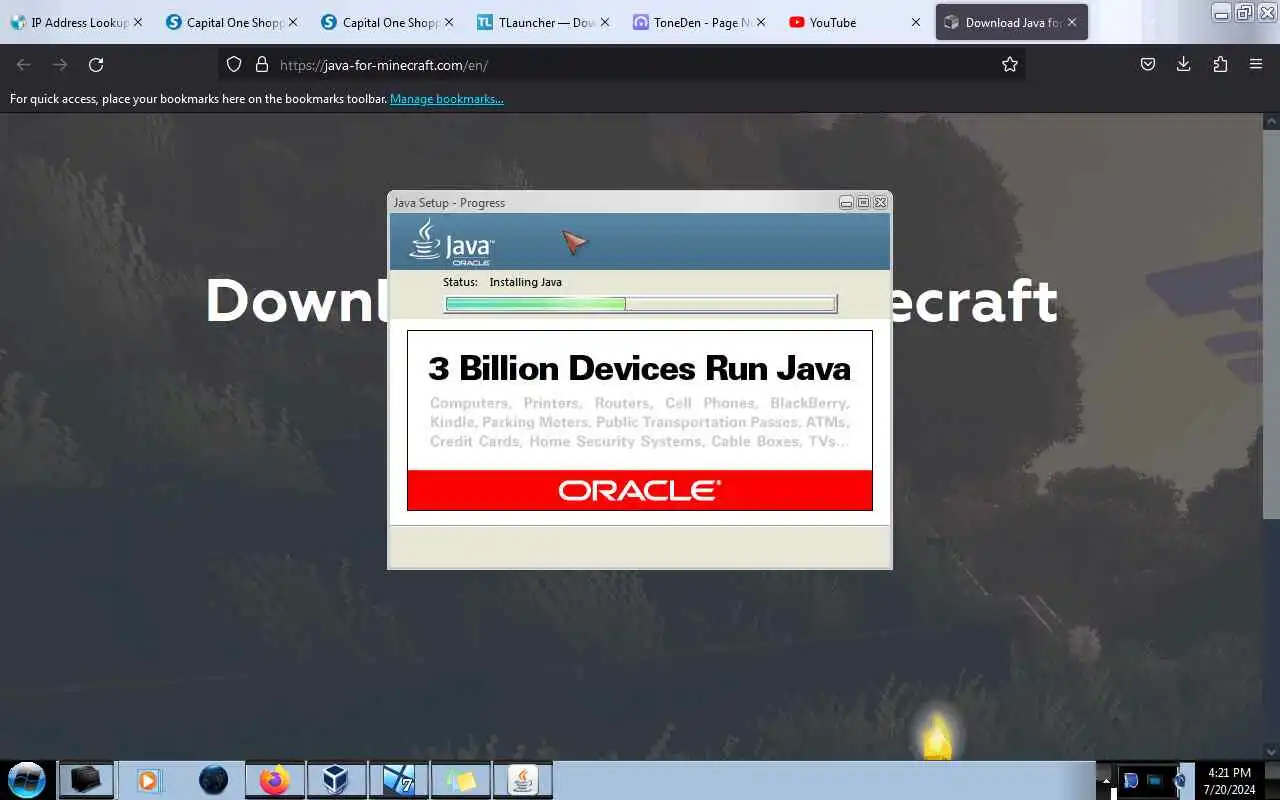
Task: Click the volume speaker tray icon
Action: pos(1181,781)
